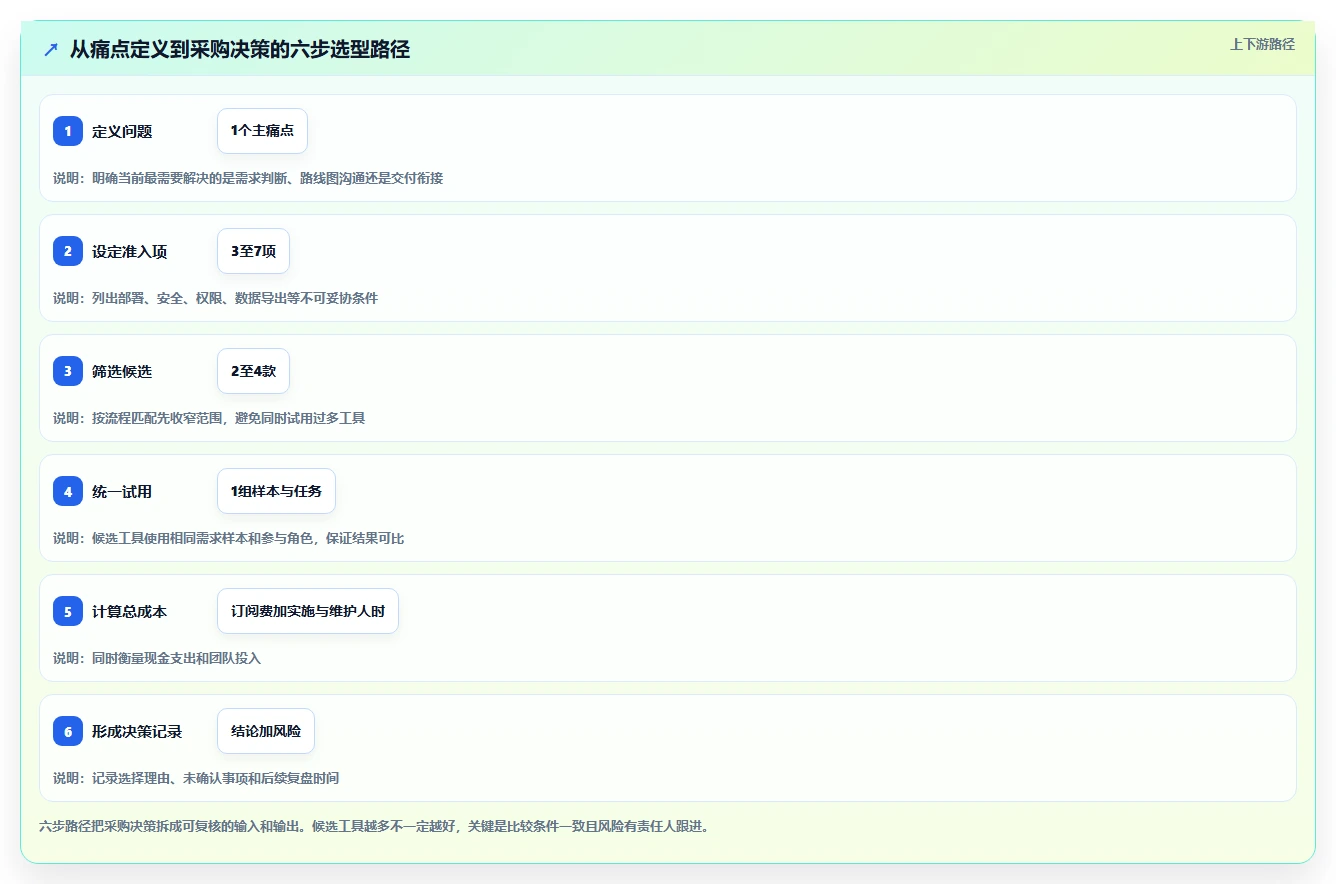Viewport: 1336px width, 884px height.
Task: Click the footer note starting 六步路径把采购决策
Action: (x=374, y=827)
